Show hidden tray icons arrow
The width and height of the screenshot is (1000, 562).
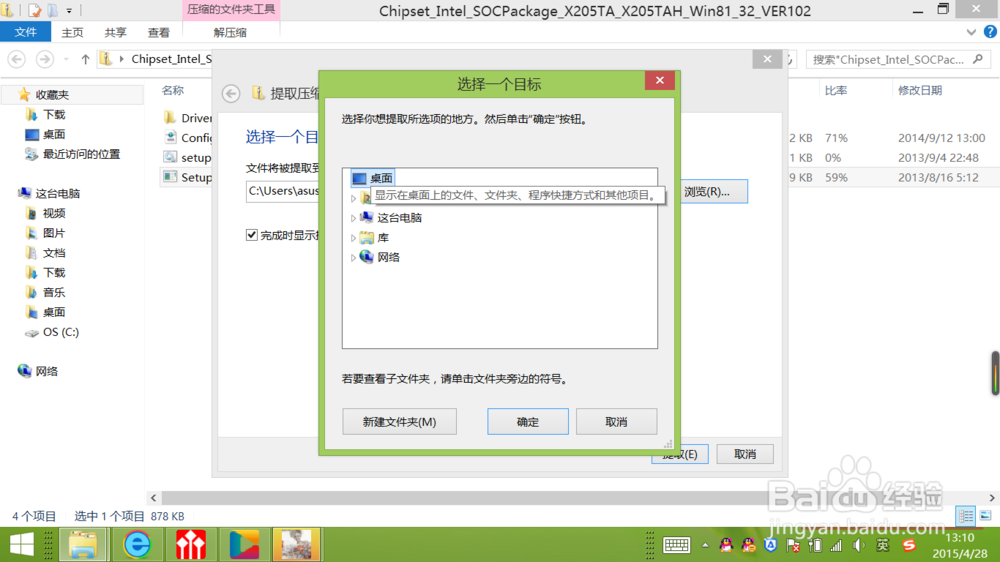[x=705, y=545]
